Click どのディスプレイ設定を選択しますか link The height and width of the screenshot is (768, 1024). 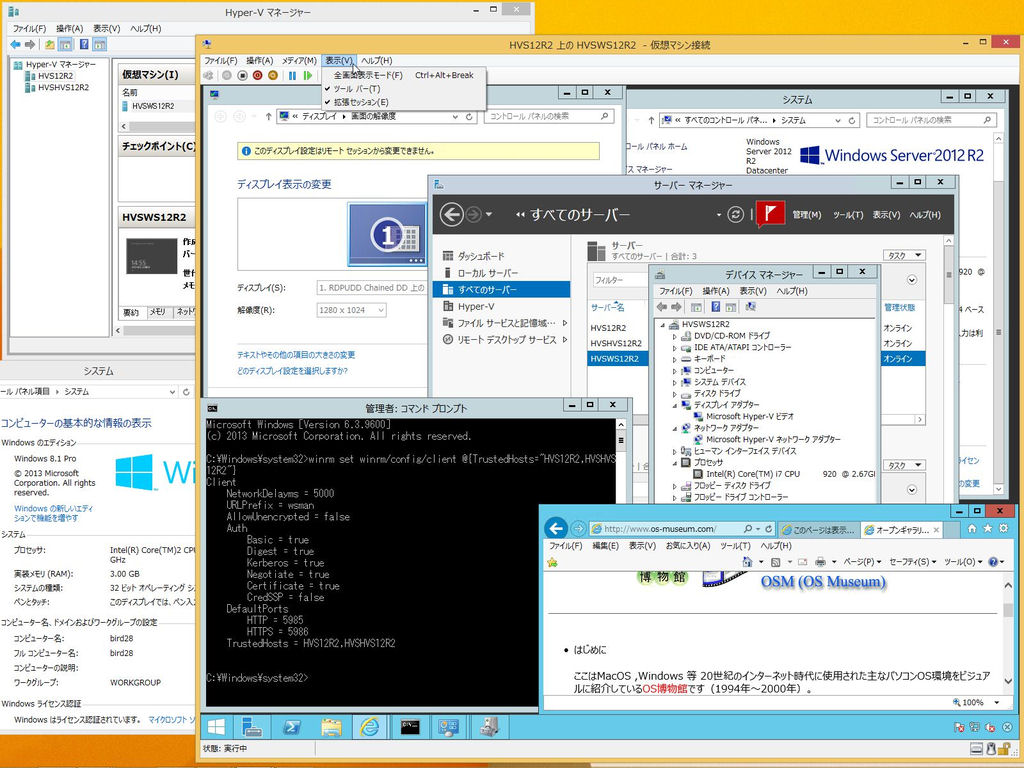tap(293, 371)
